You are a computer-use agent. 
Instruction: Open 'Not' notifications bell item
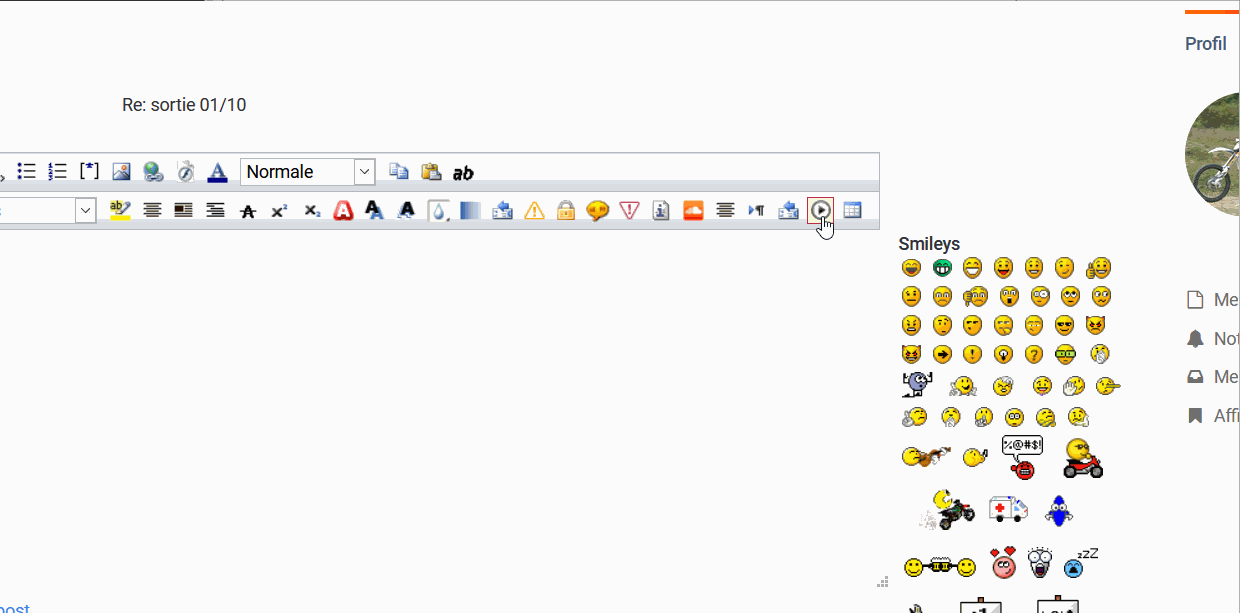pos(1213,339)
